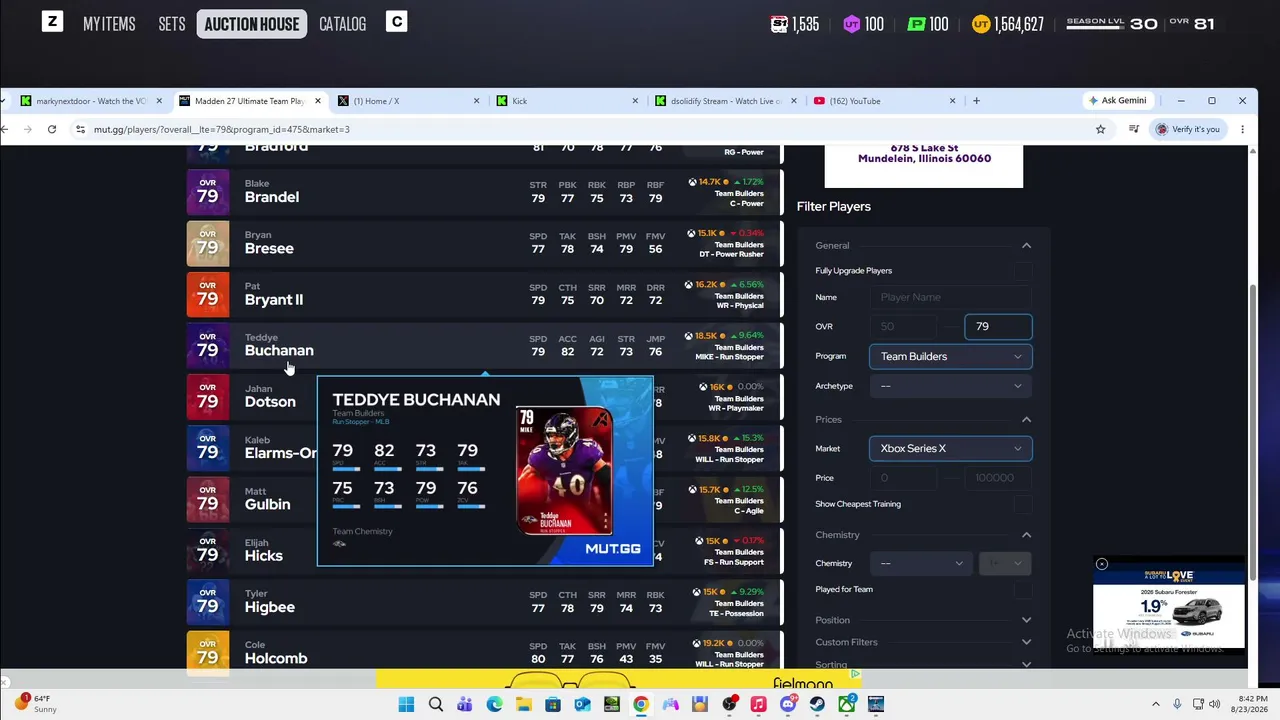Click Cole Holcomb's 79 OVR badge

click(x=207, y=654)
